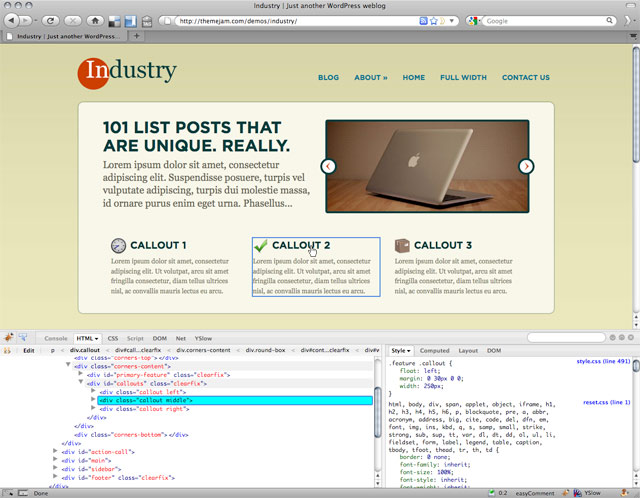Click the browser forward arrow button

point(25,20)
